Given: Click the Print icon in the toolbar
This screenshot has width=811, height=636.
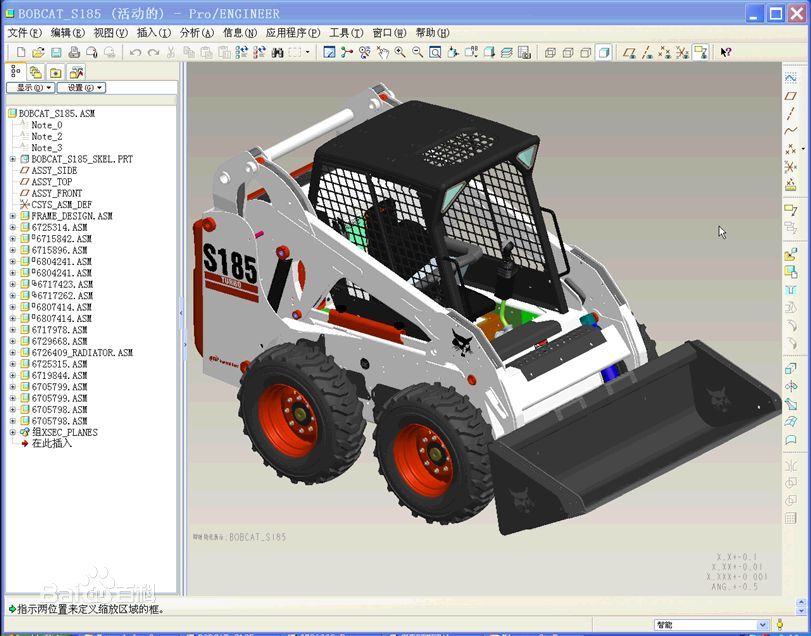Looking at the screenshot, I should [73, 52].
